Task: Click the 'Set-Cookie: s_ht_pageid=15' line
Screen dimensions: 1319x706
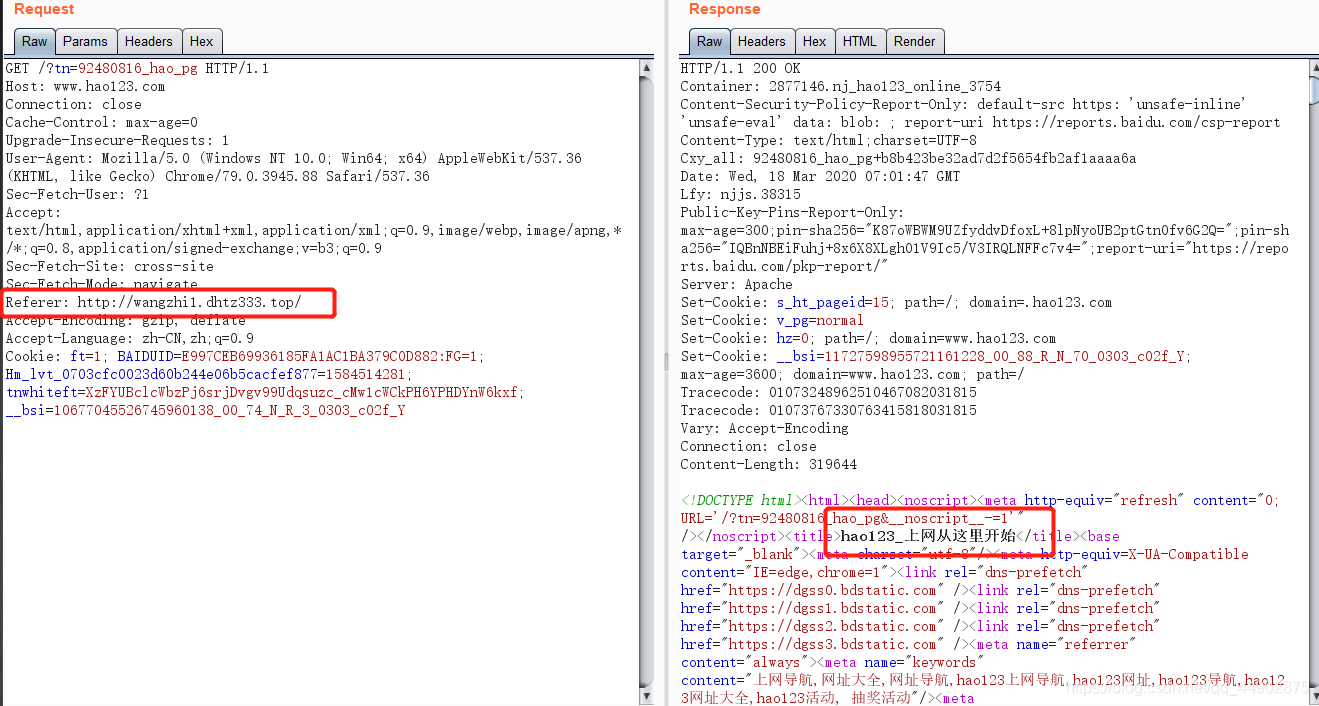Action: [x=896, y=302]
